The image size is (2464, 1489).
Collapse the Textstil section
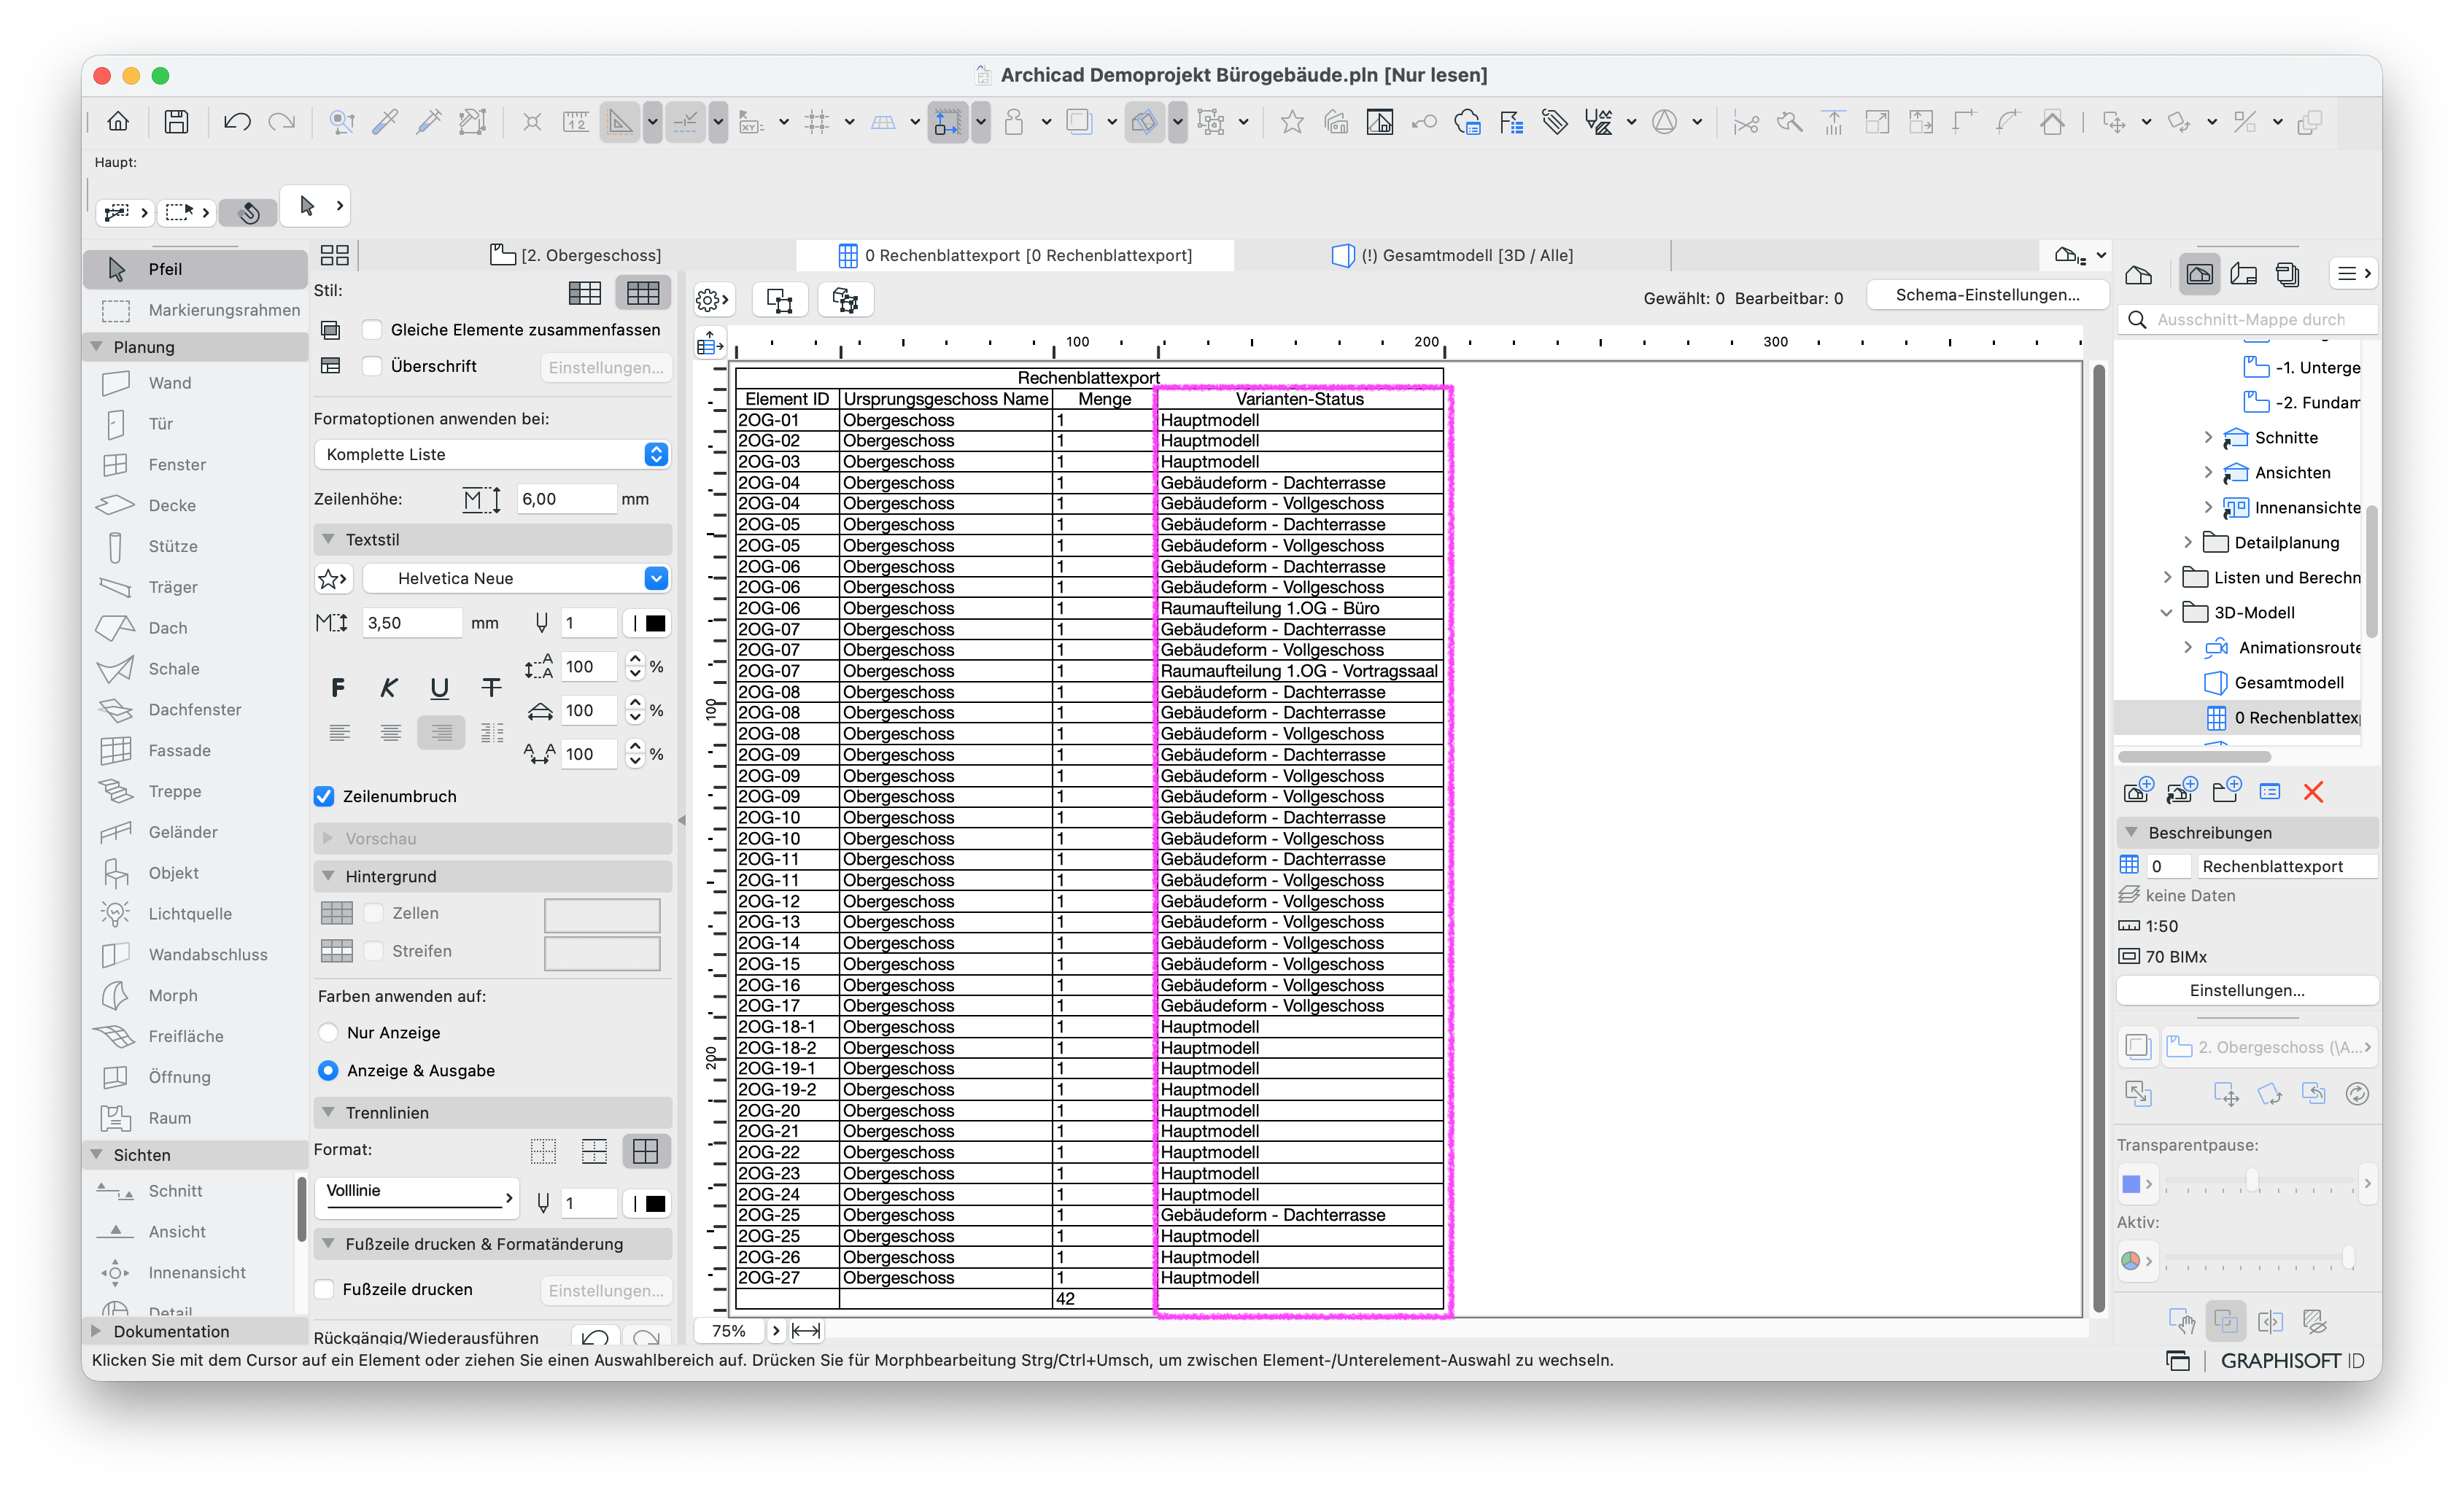coord(328,540)
